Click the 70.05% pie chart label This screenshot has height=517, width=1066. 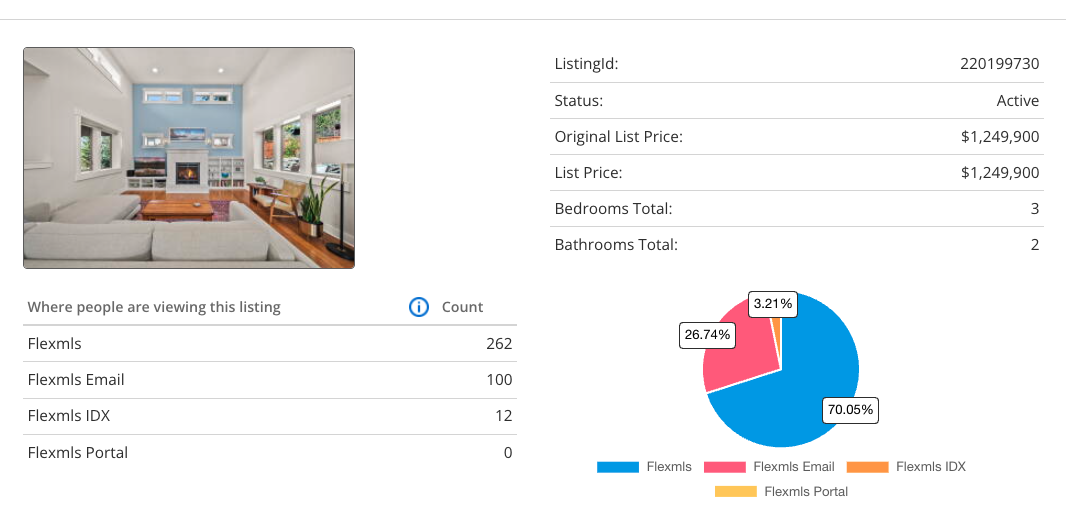click(x=850, y=409)
